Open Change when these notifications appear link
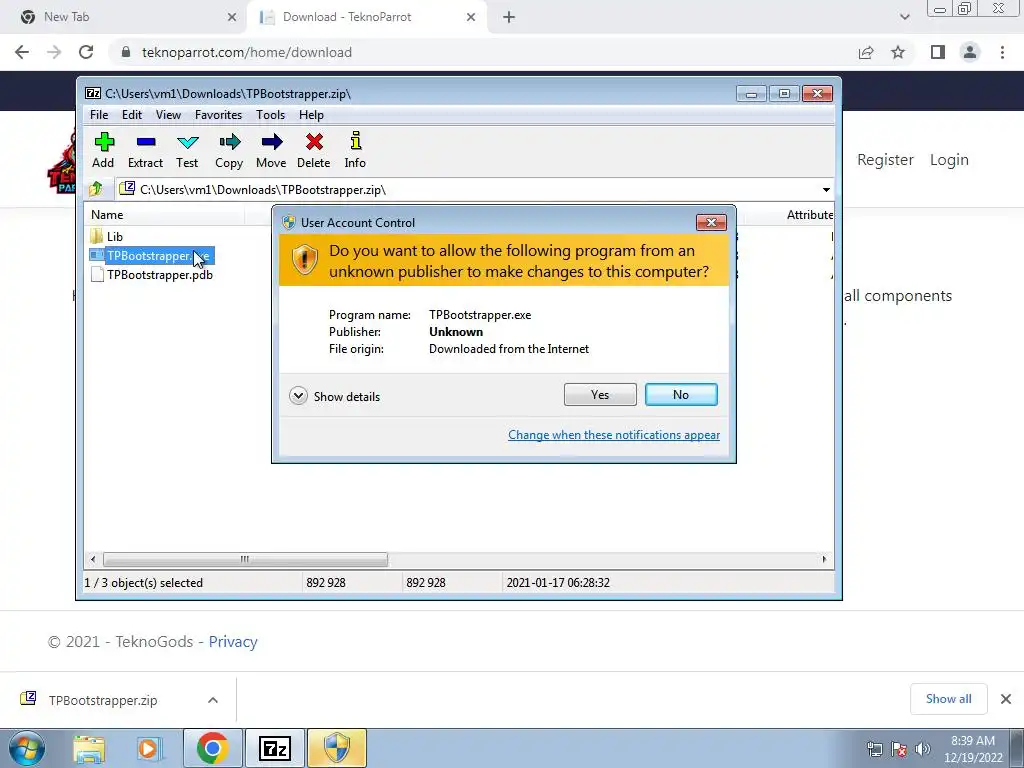 coord(614,435)
